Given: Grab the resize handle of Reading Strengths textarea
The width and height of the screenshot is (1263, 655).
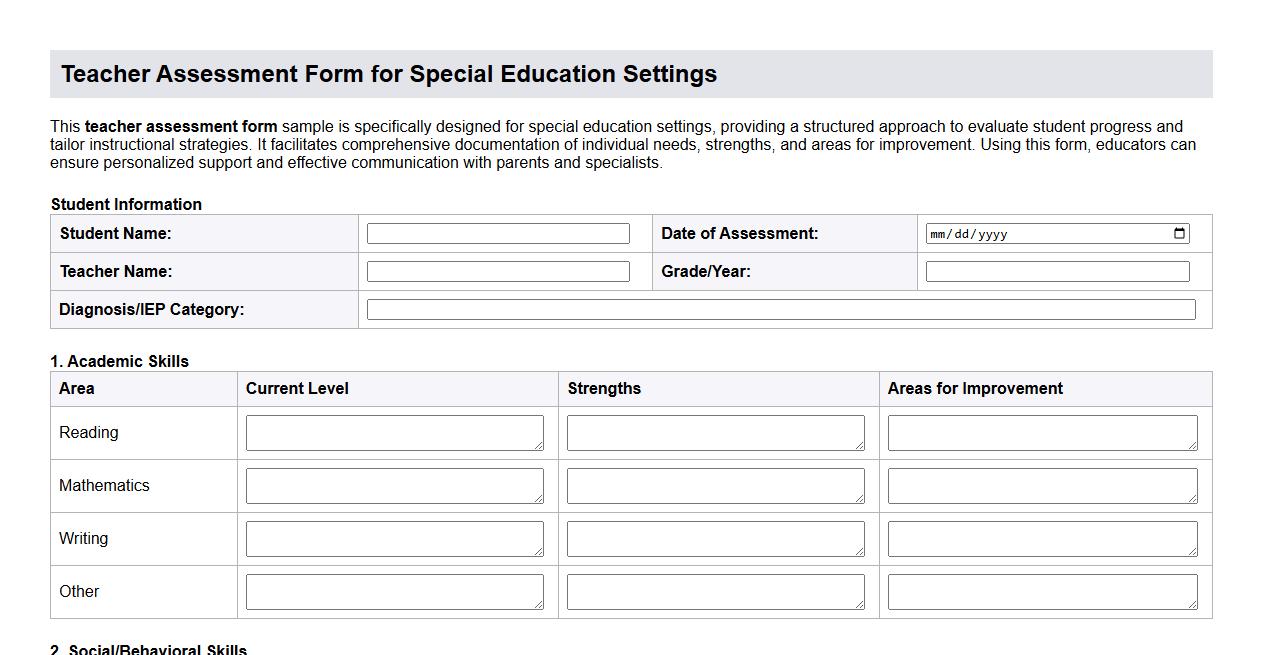Looking at the screenshot, I should click(860, 446).
